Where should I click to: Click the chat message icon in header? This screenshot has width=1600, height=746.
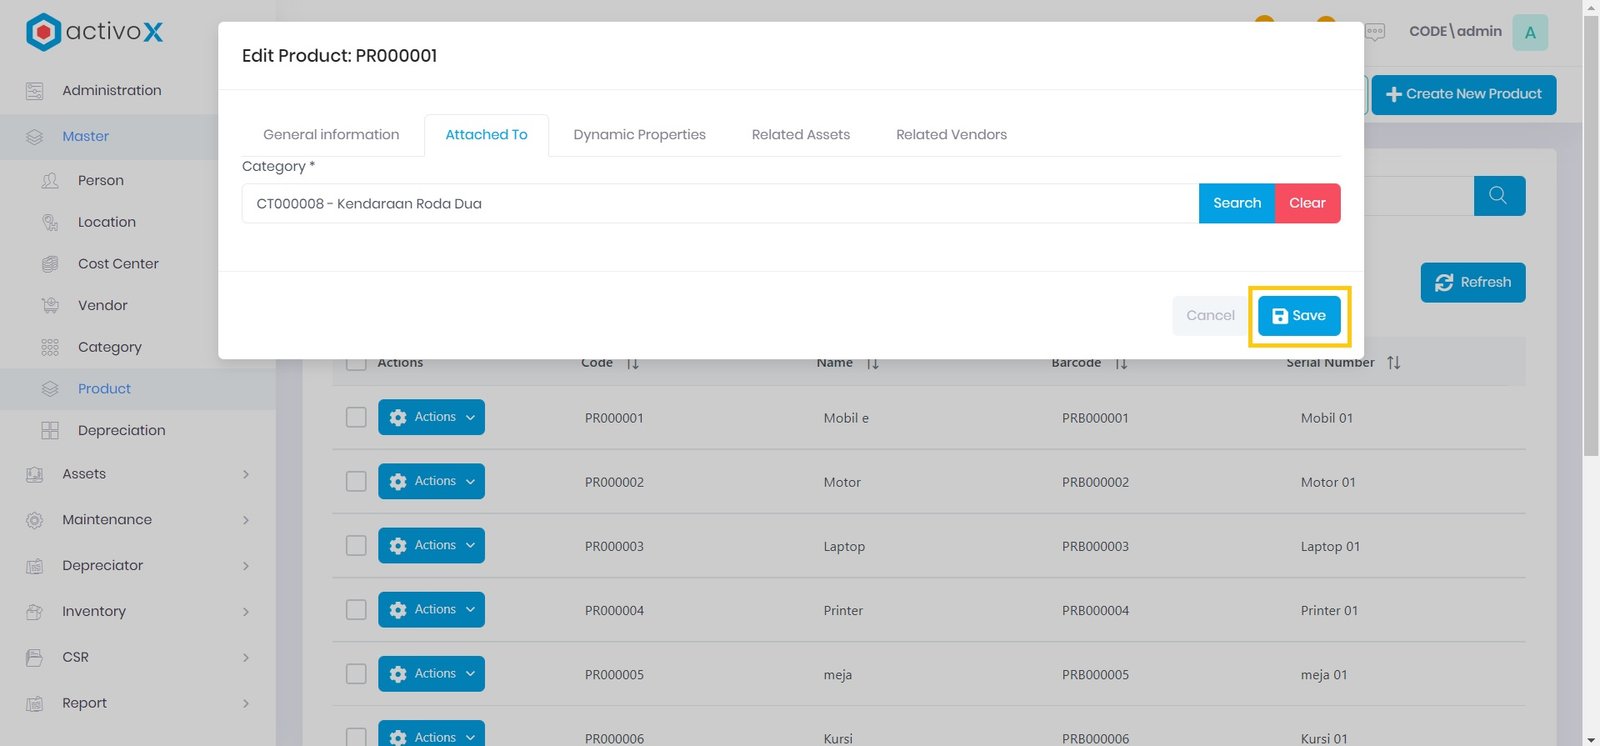pyautogui.click(x=1375, y=32)
